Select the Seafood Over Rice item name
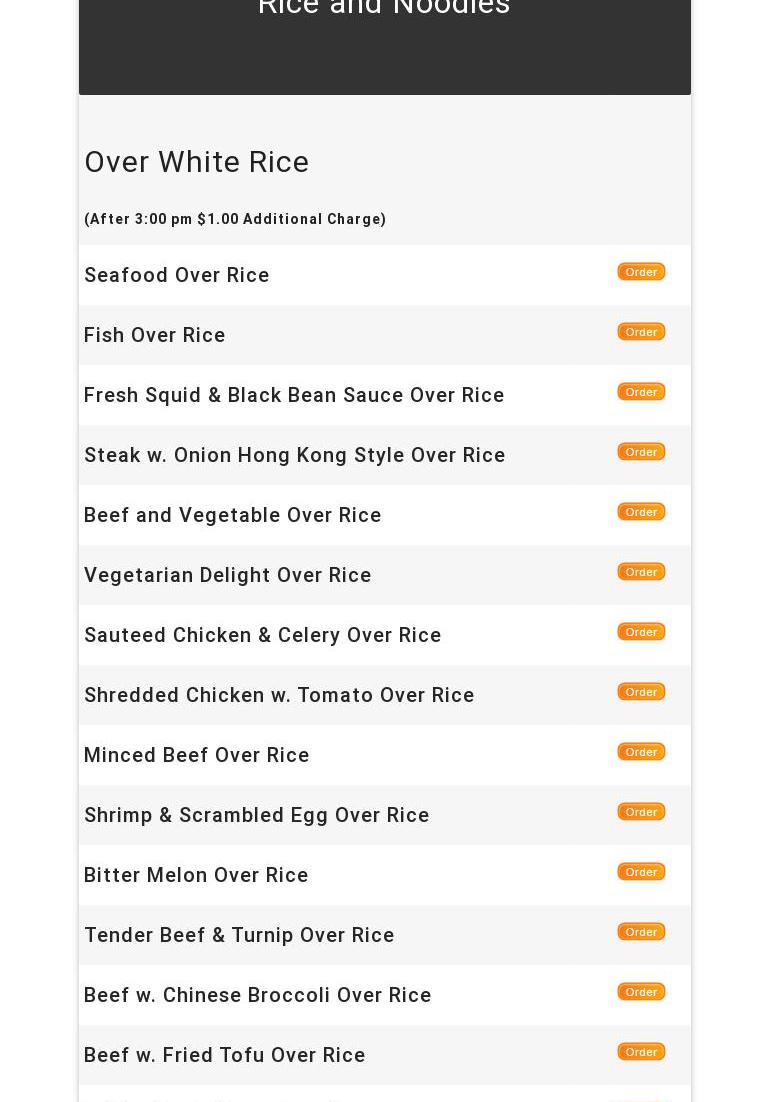Screen dimensions: 770x1102 coord(177,275)
